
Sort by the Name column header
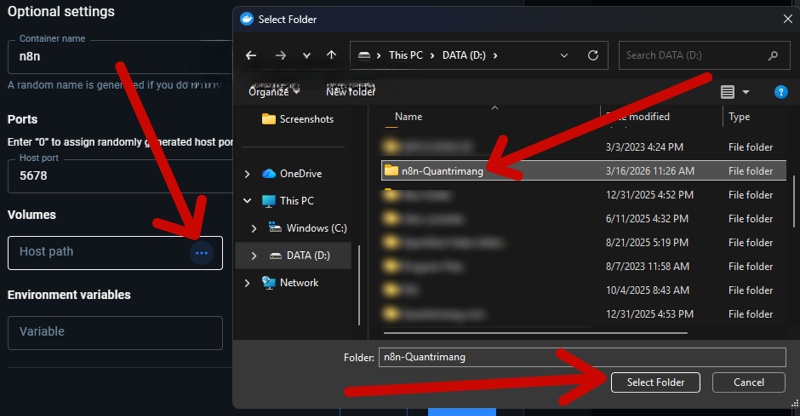tap(408, 116)
